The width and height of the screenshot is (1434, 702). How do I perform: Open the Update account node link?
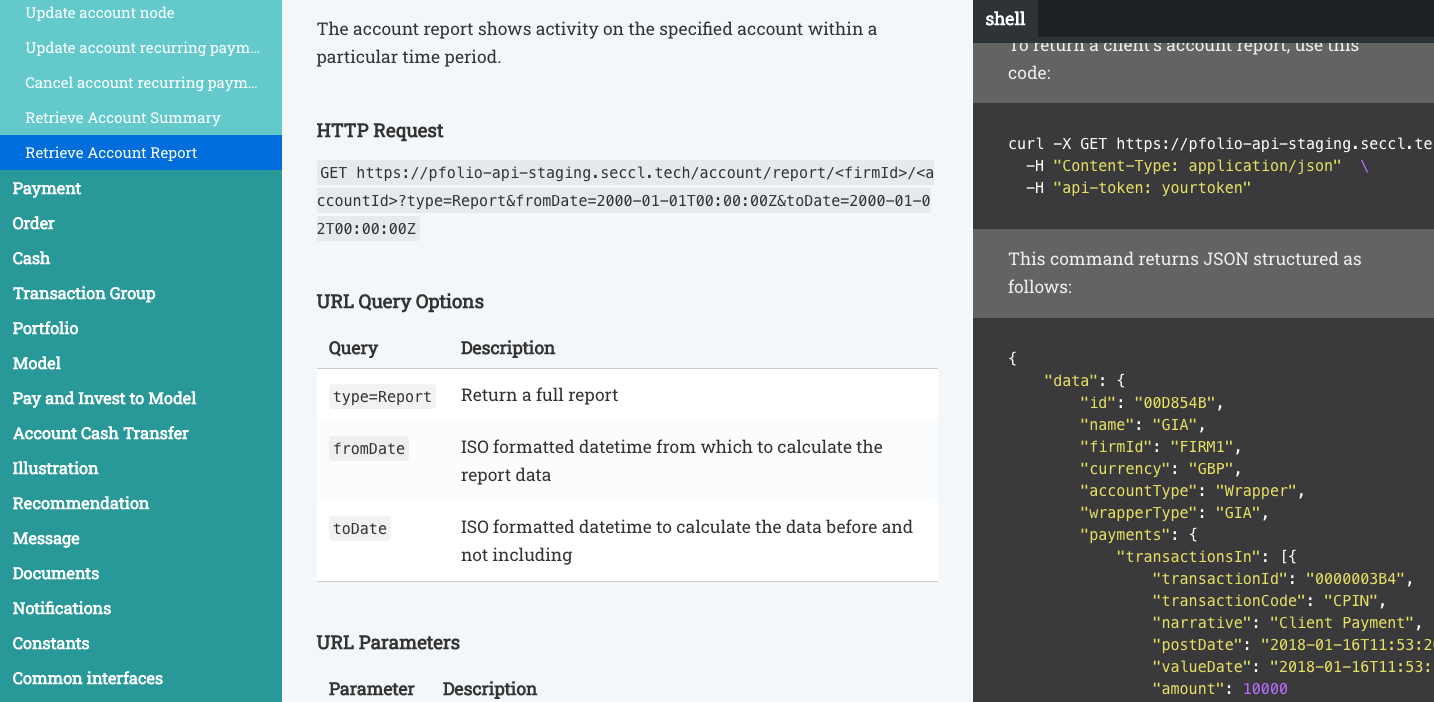[x=100, y=13]
